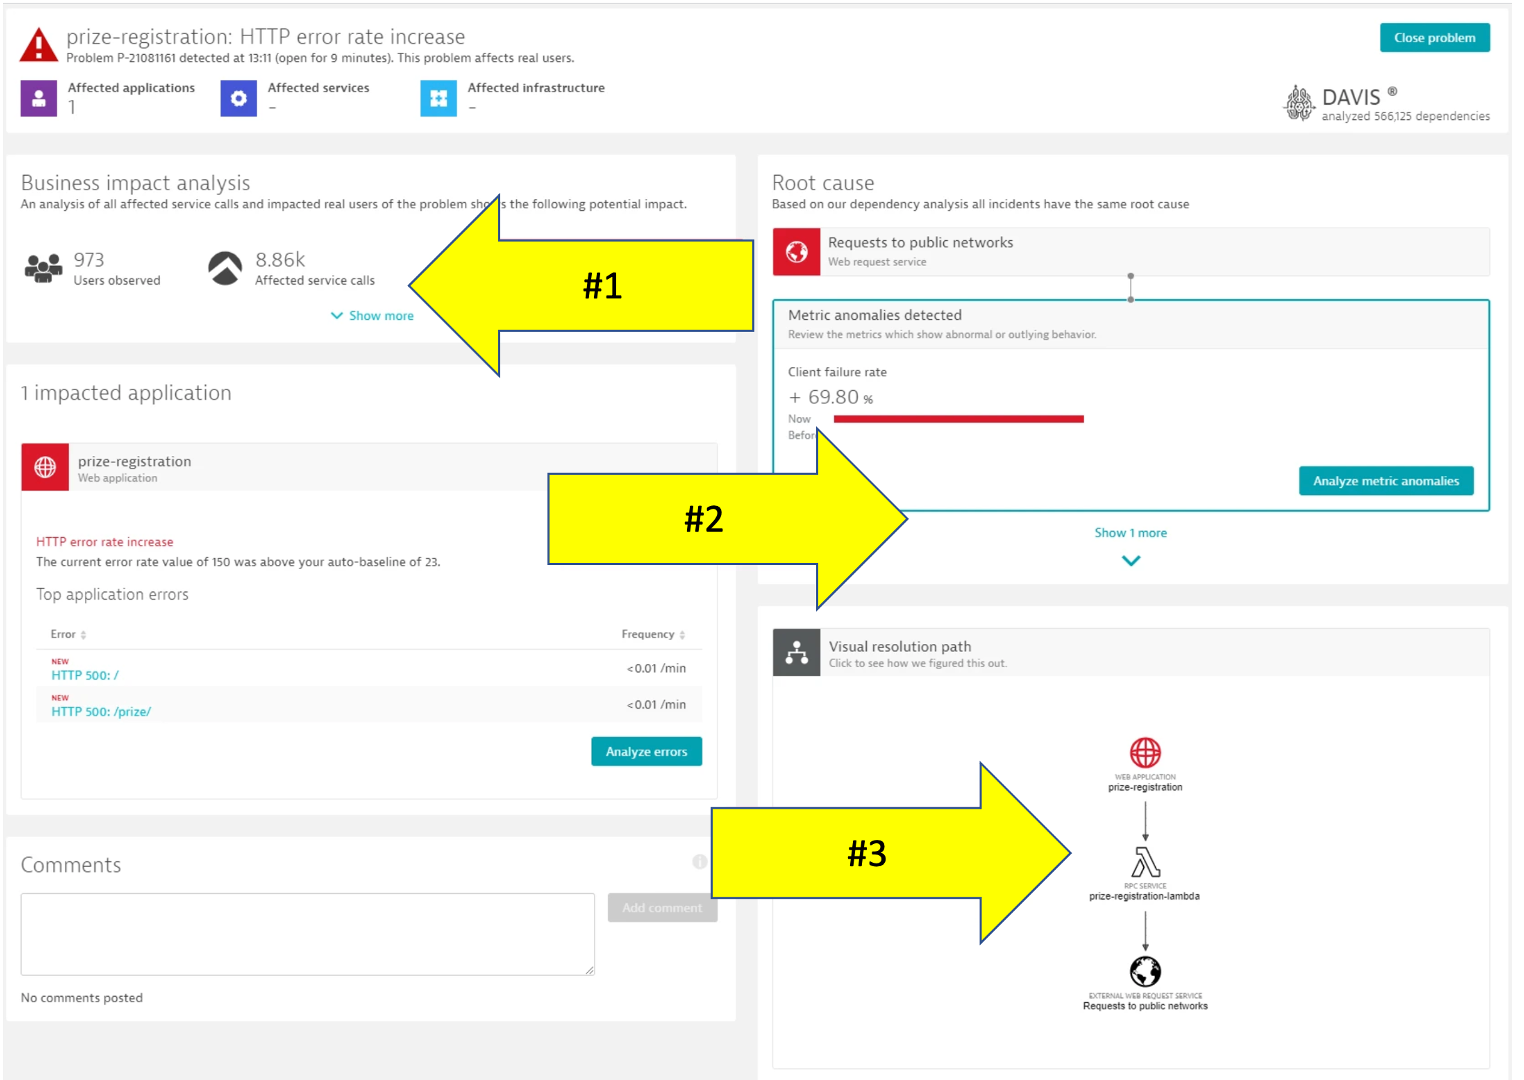
Task: Click the purple Affected applications icon
Action: pos(39,98)
